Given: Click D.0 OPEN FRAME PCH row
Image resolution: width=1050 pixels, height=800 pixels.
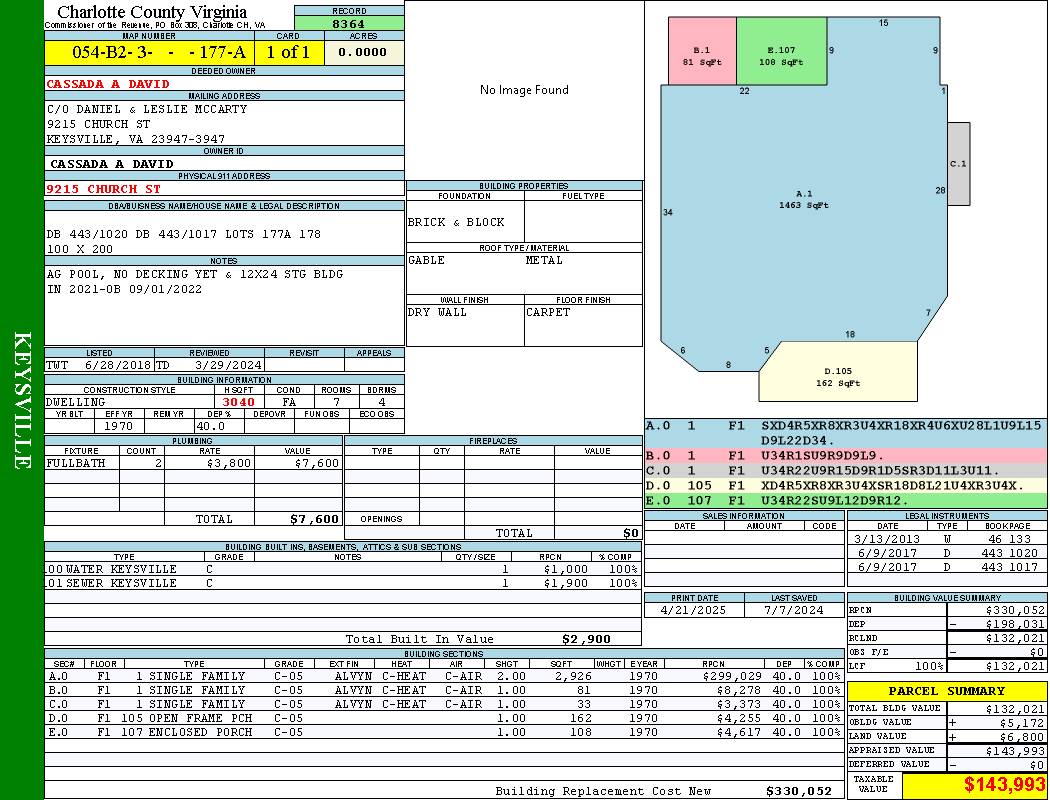Looking at the screenshot, I should tap(444, 718).
